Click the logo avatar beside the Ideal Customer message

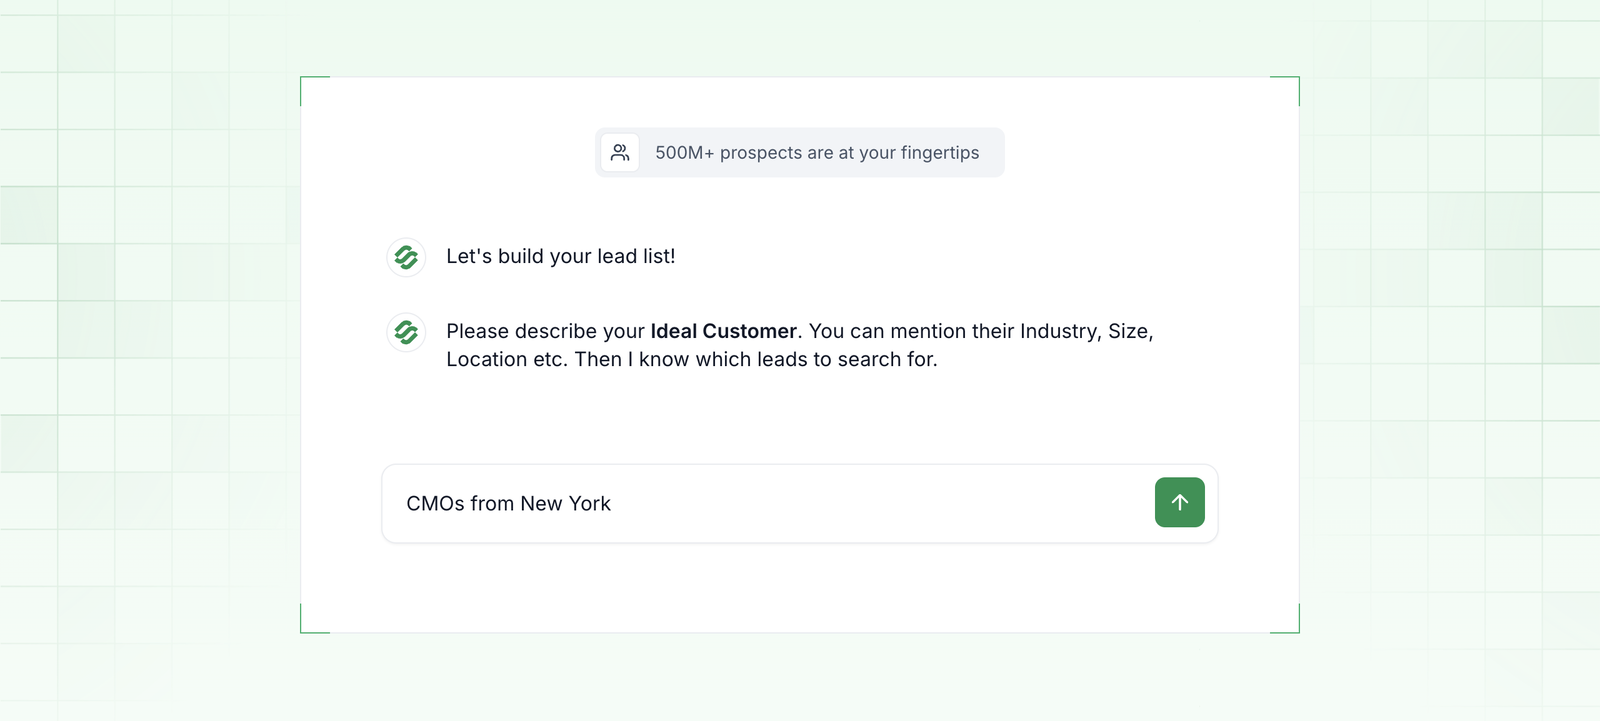click(406, 332)
